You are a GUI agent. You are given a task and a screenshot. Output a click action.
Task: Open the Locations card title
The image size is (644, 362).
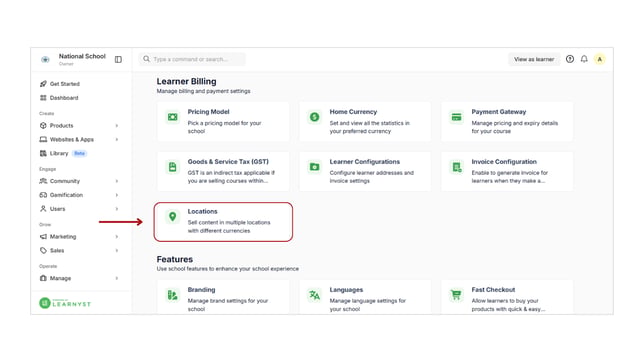click(202, 211)
